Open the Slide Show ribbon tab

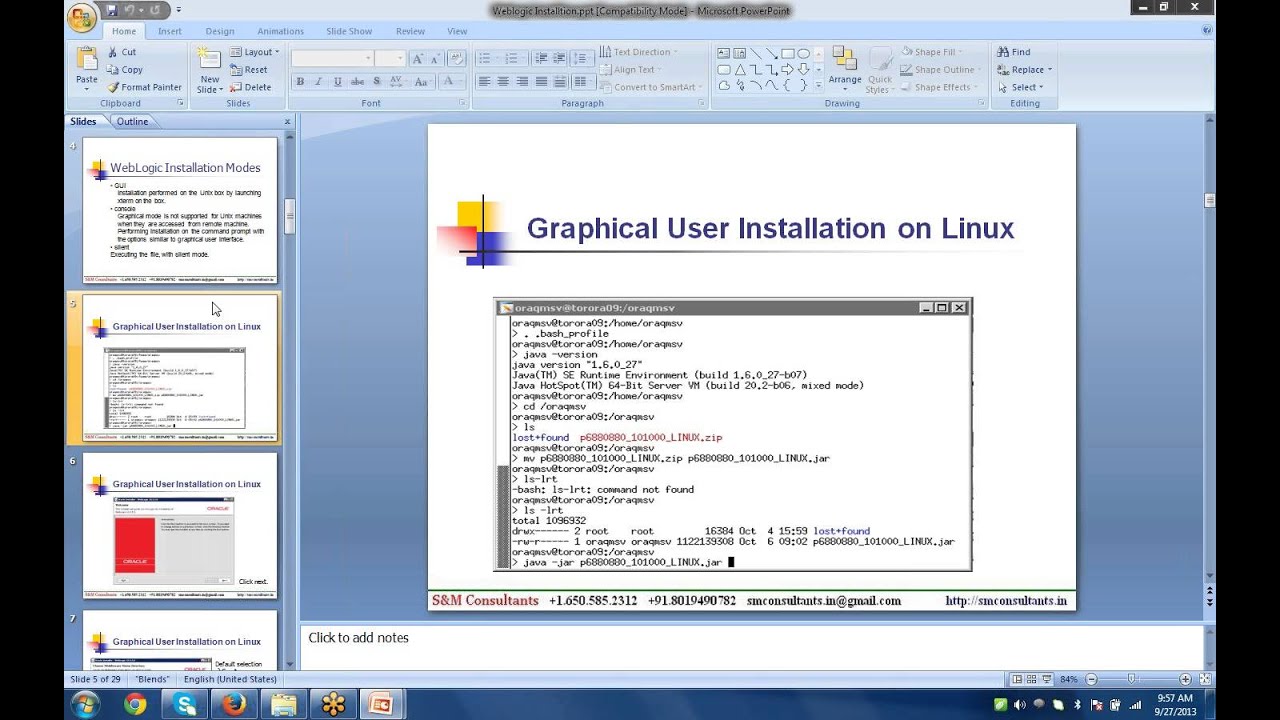[x=350, y=31]
